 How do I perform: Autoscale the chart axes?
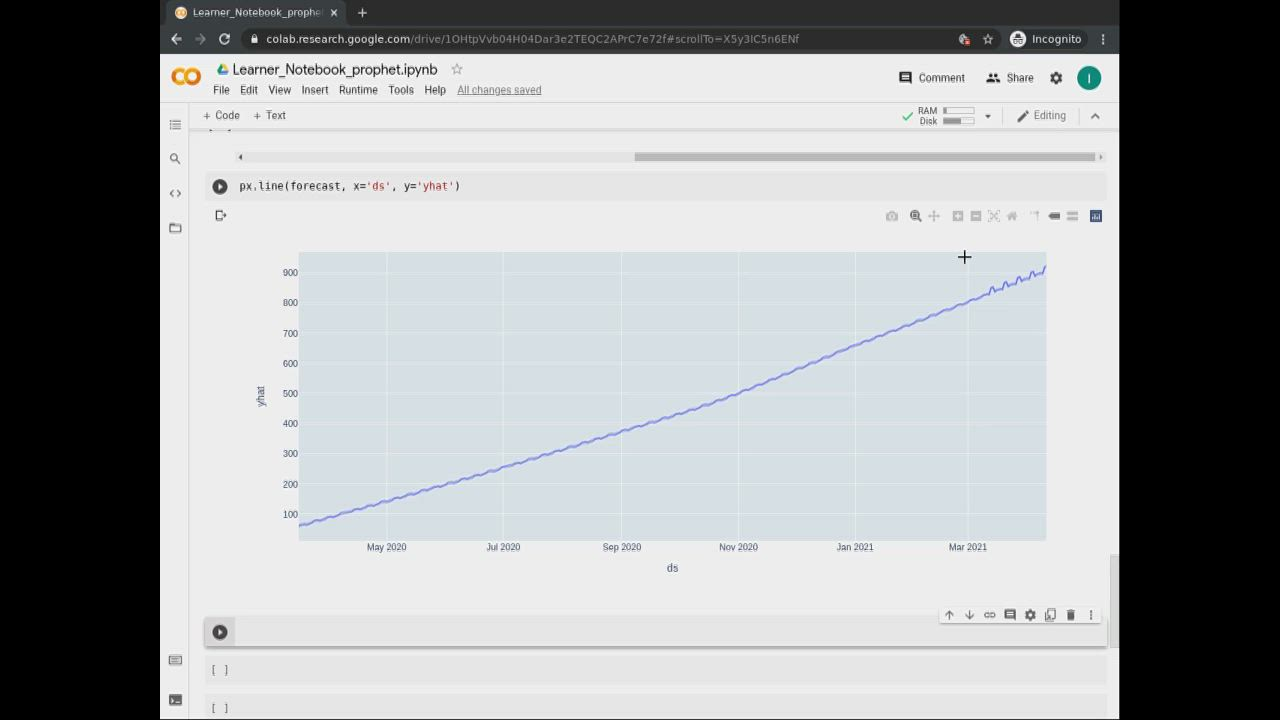pyautogui.click(x=994, y=216)
